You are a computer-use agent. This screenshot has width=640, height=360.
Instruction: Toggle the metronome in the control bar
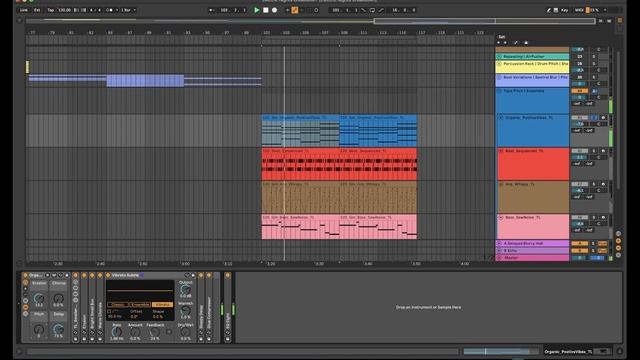click(x=109, y=10)
